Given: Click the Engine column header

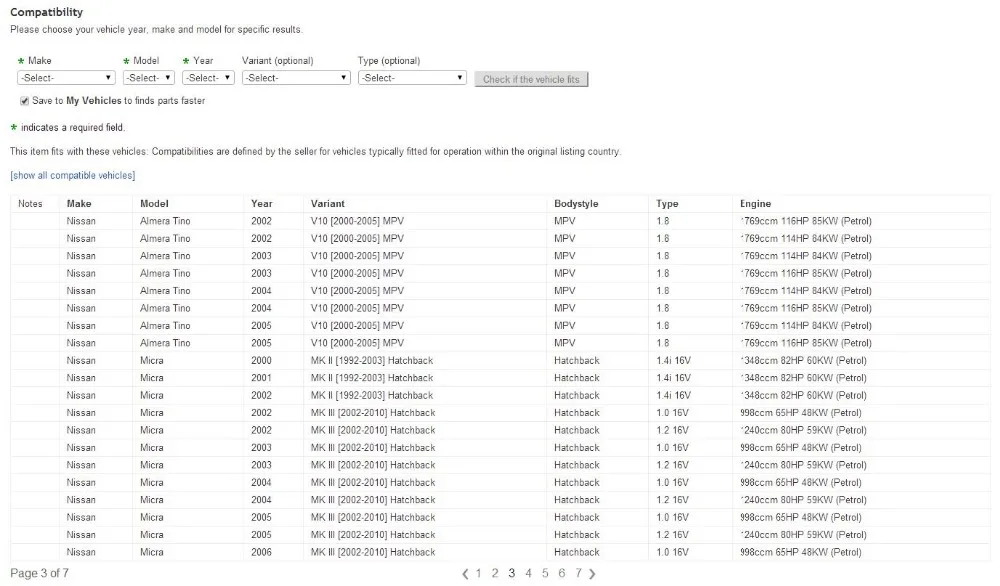Looking at the screenshot, I should click(x=755, y=203).
